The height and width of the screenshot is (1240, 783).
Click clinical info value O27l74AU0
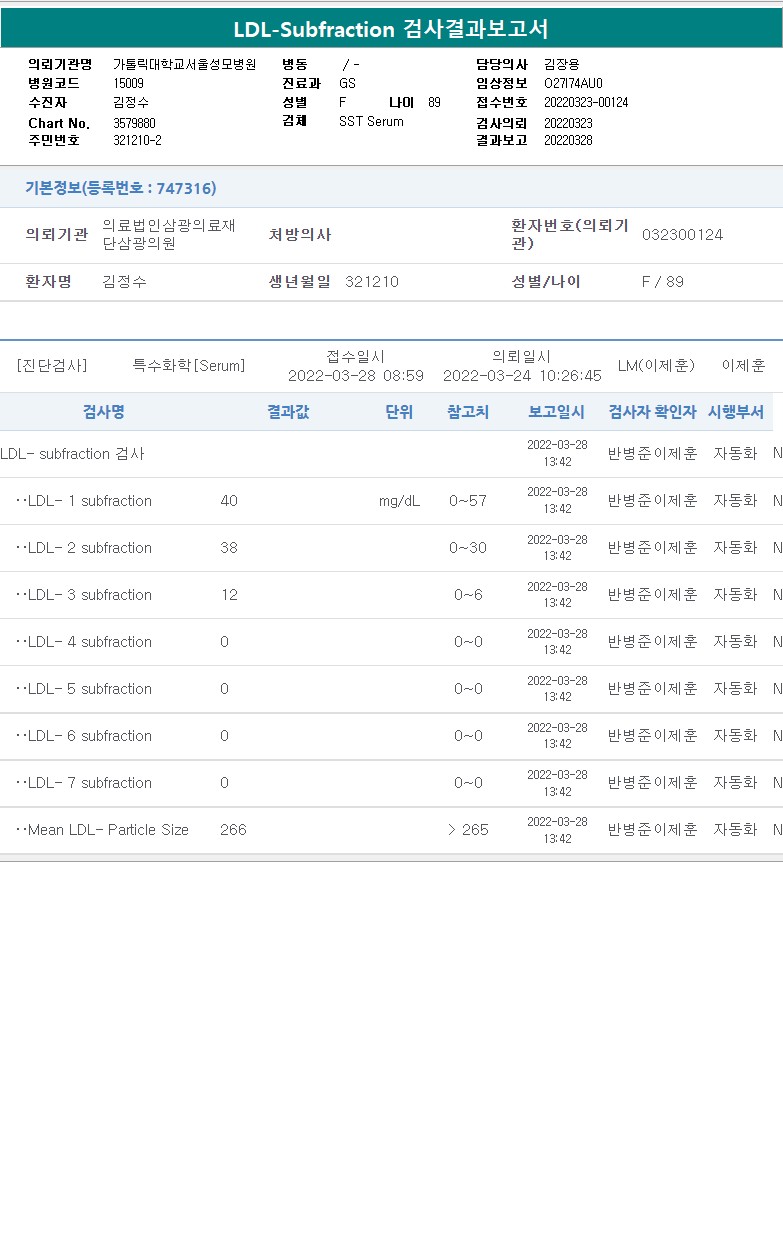[x=573, y=83]
